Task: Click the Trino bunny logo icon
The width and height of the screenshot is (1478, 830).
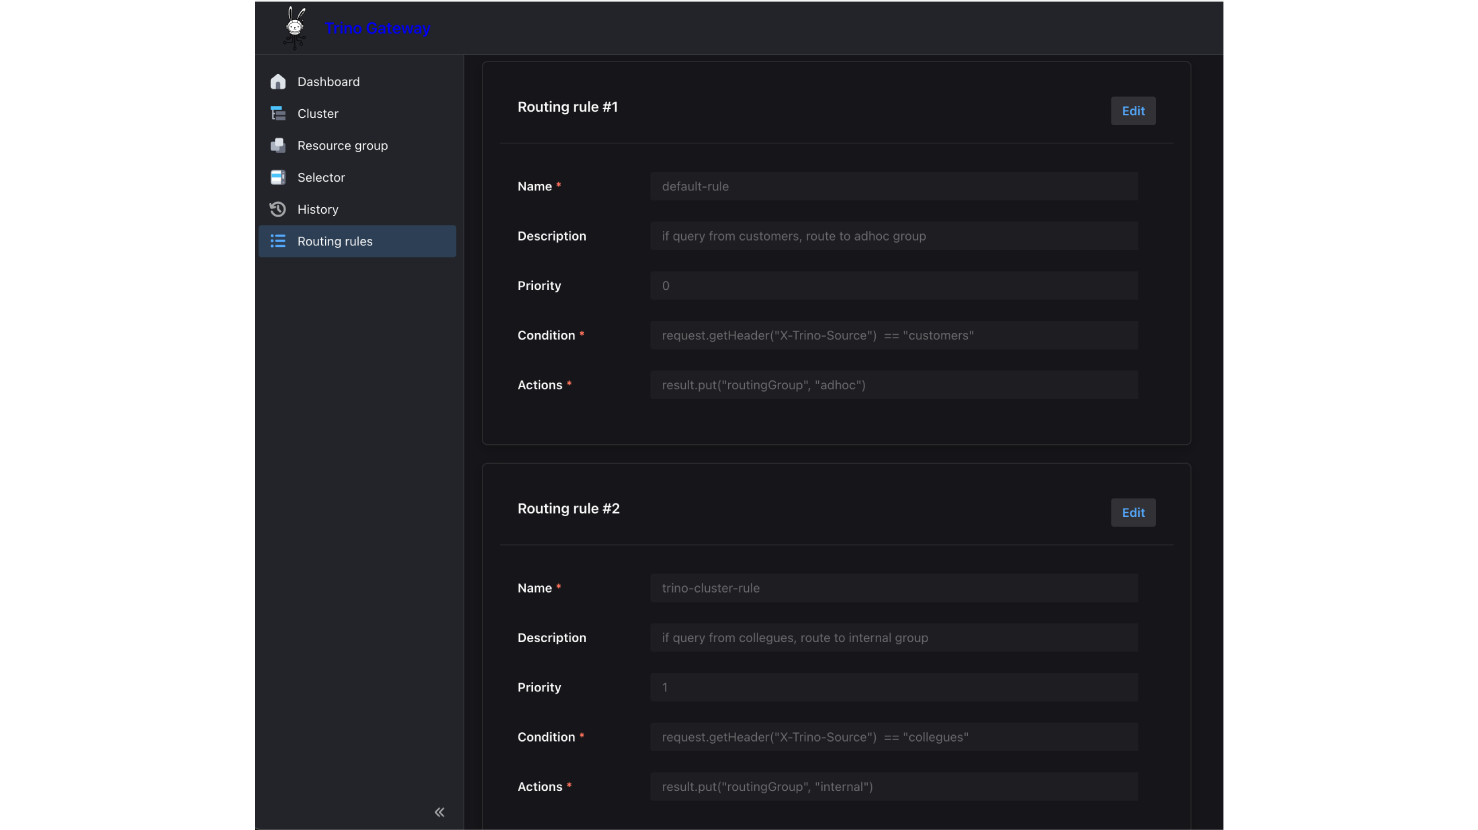Action: (294, 27)
